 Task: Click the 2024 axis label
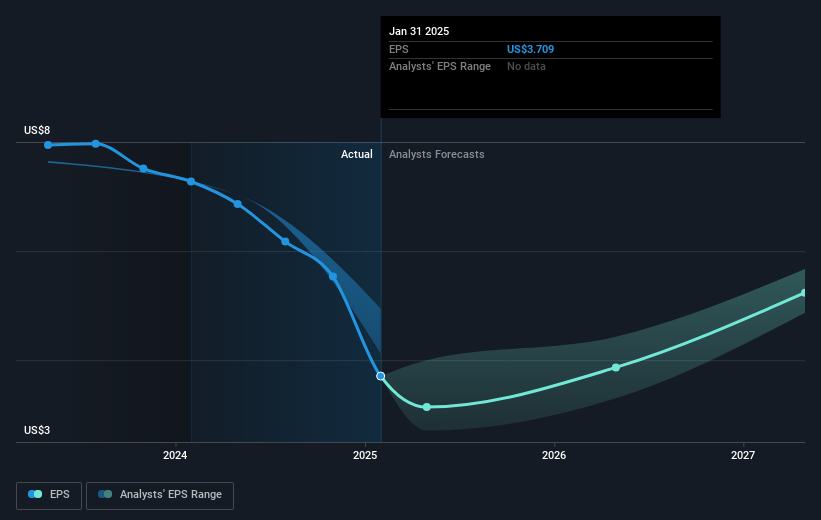[175, 455]
